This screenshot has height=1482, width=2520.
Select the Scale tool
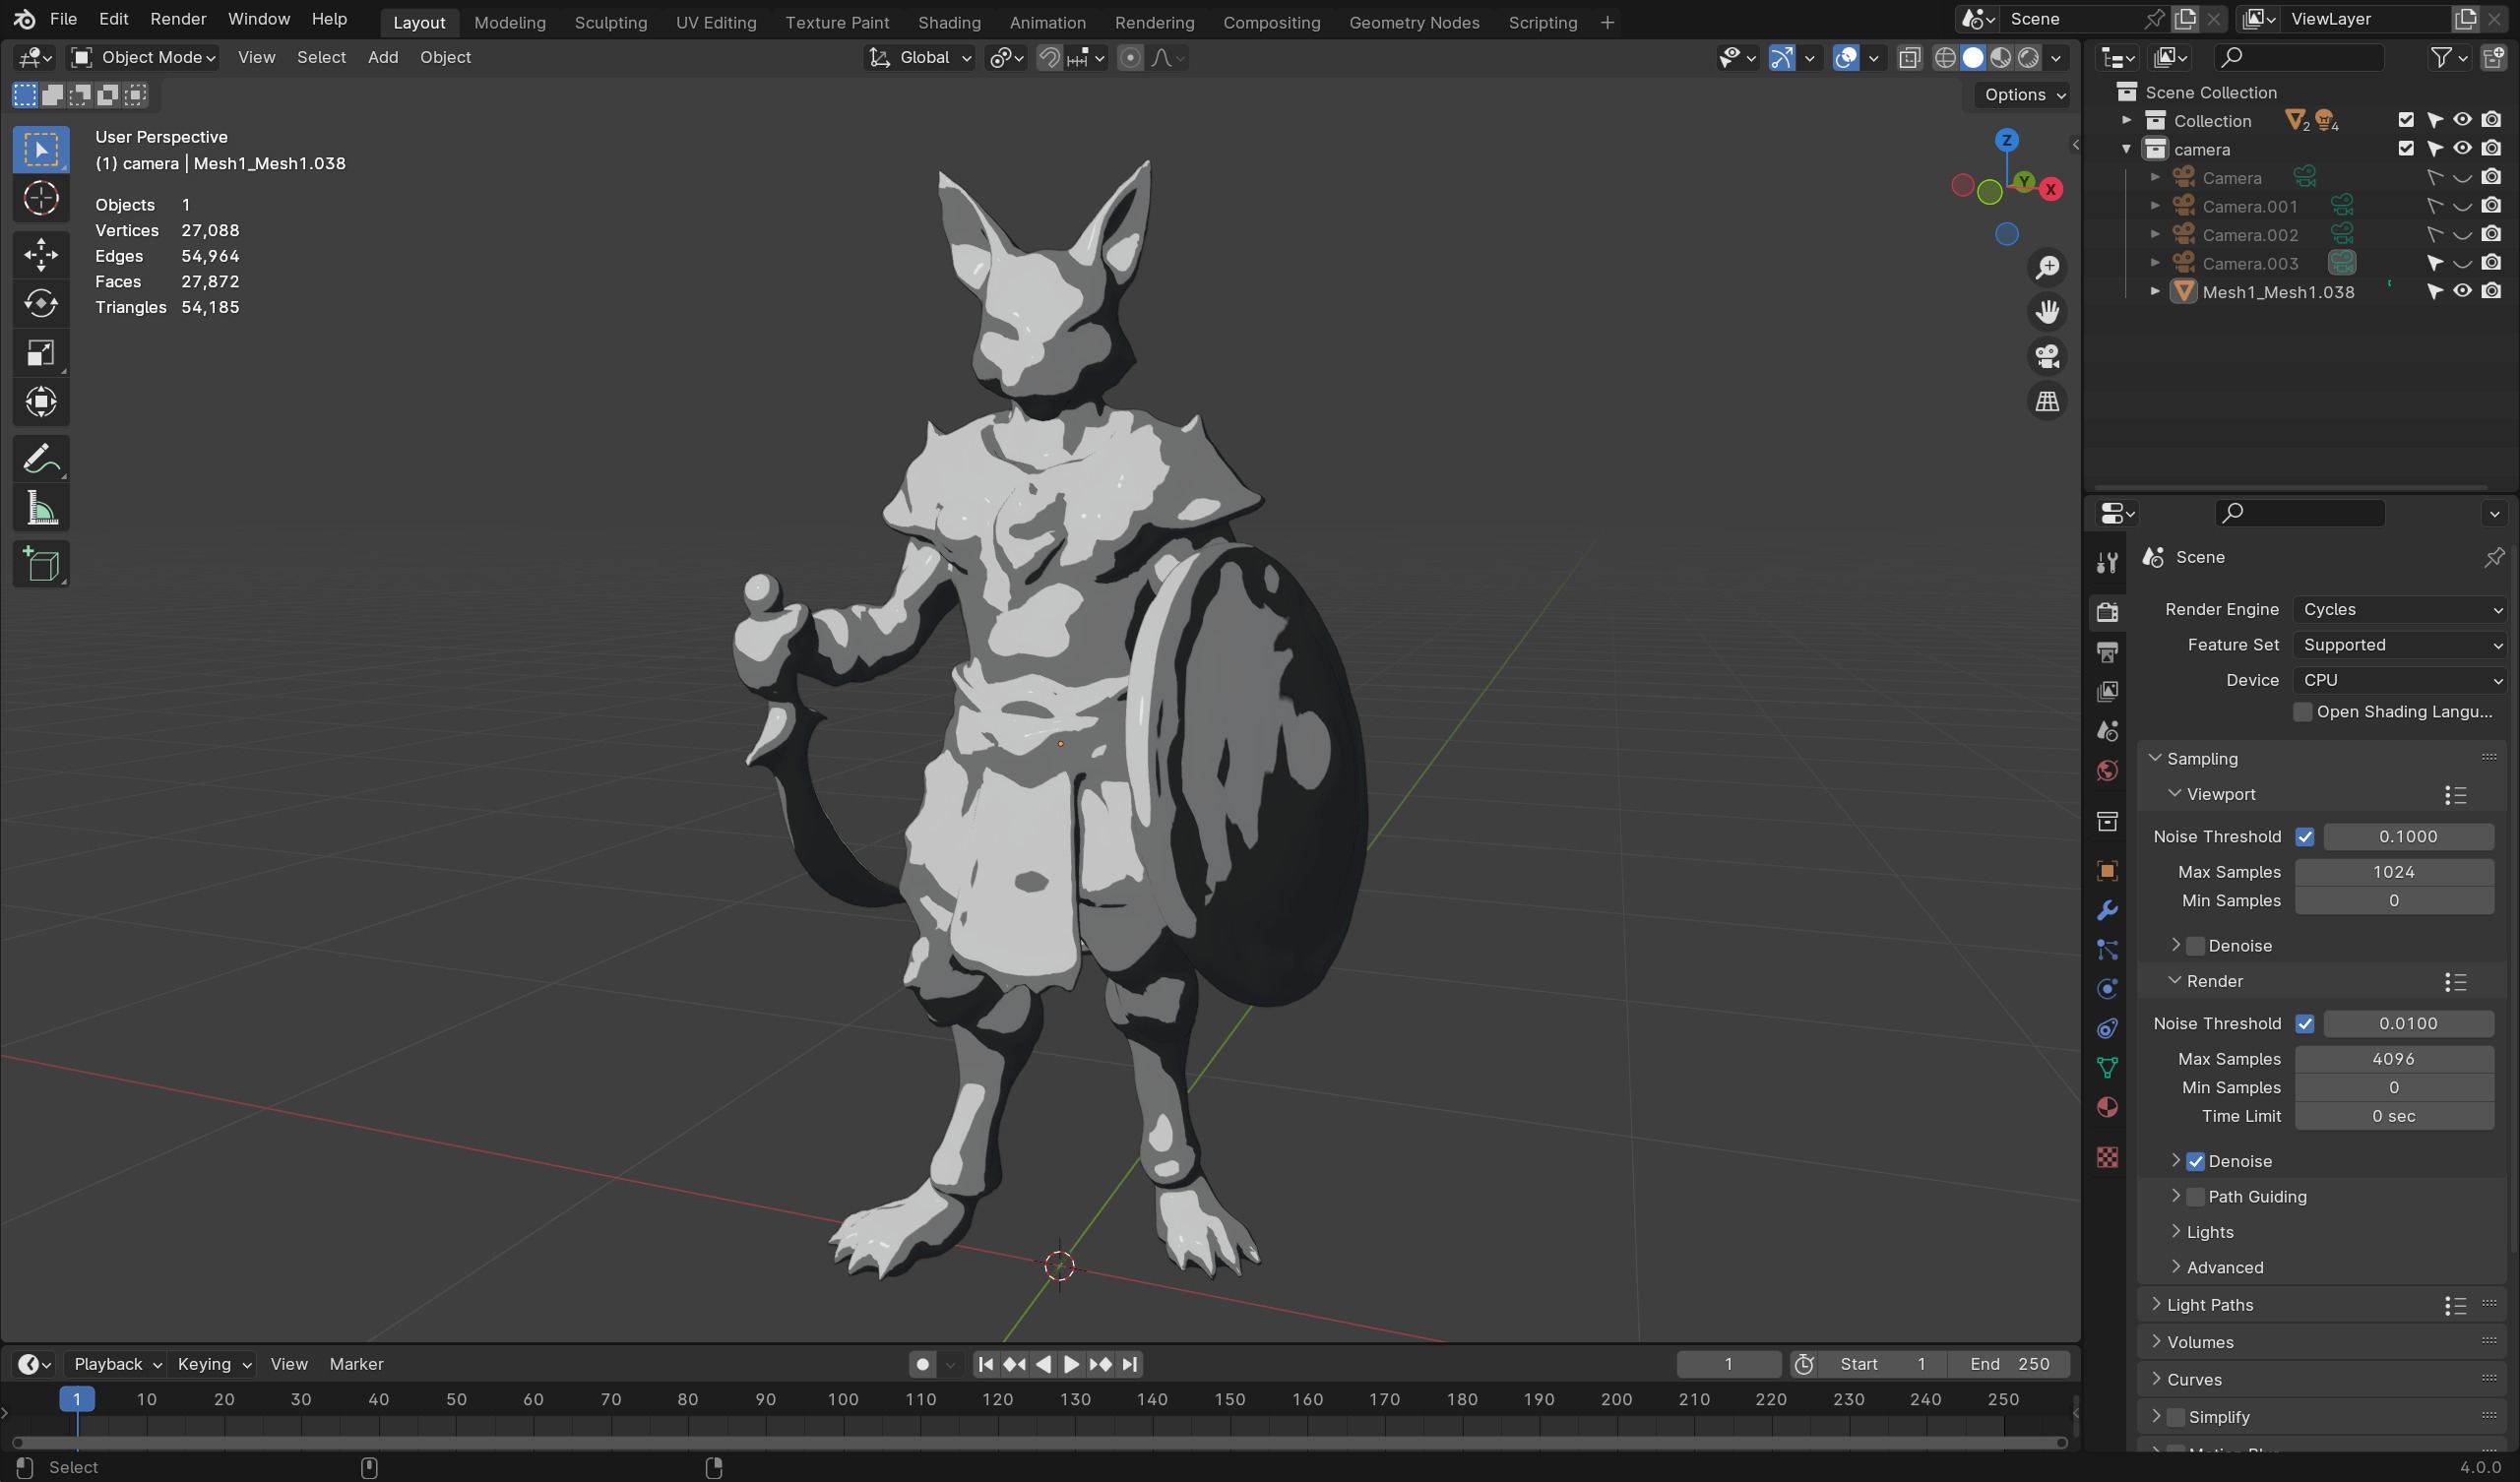pos(41,353)
